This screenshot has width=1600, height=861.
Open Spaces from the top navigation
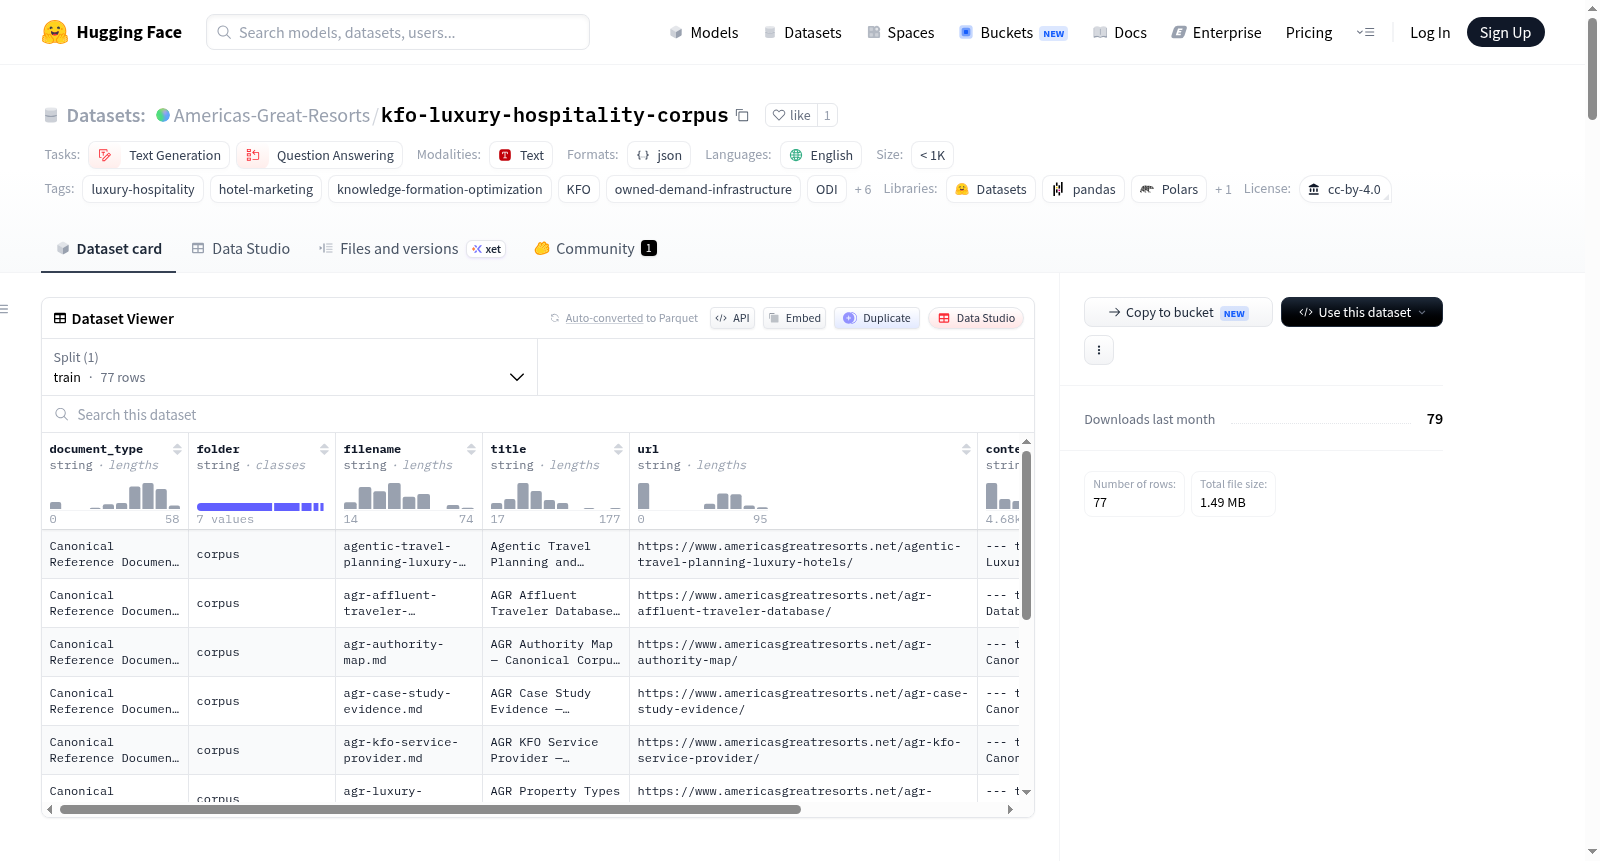click(x=900, y=32)
